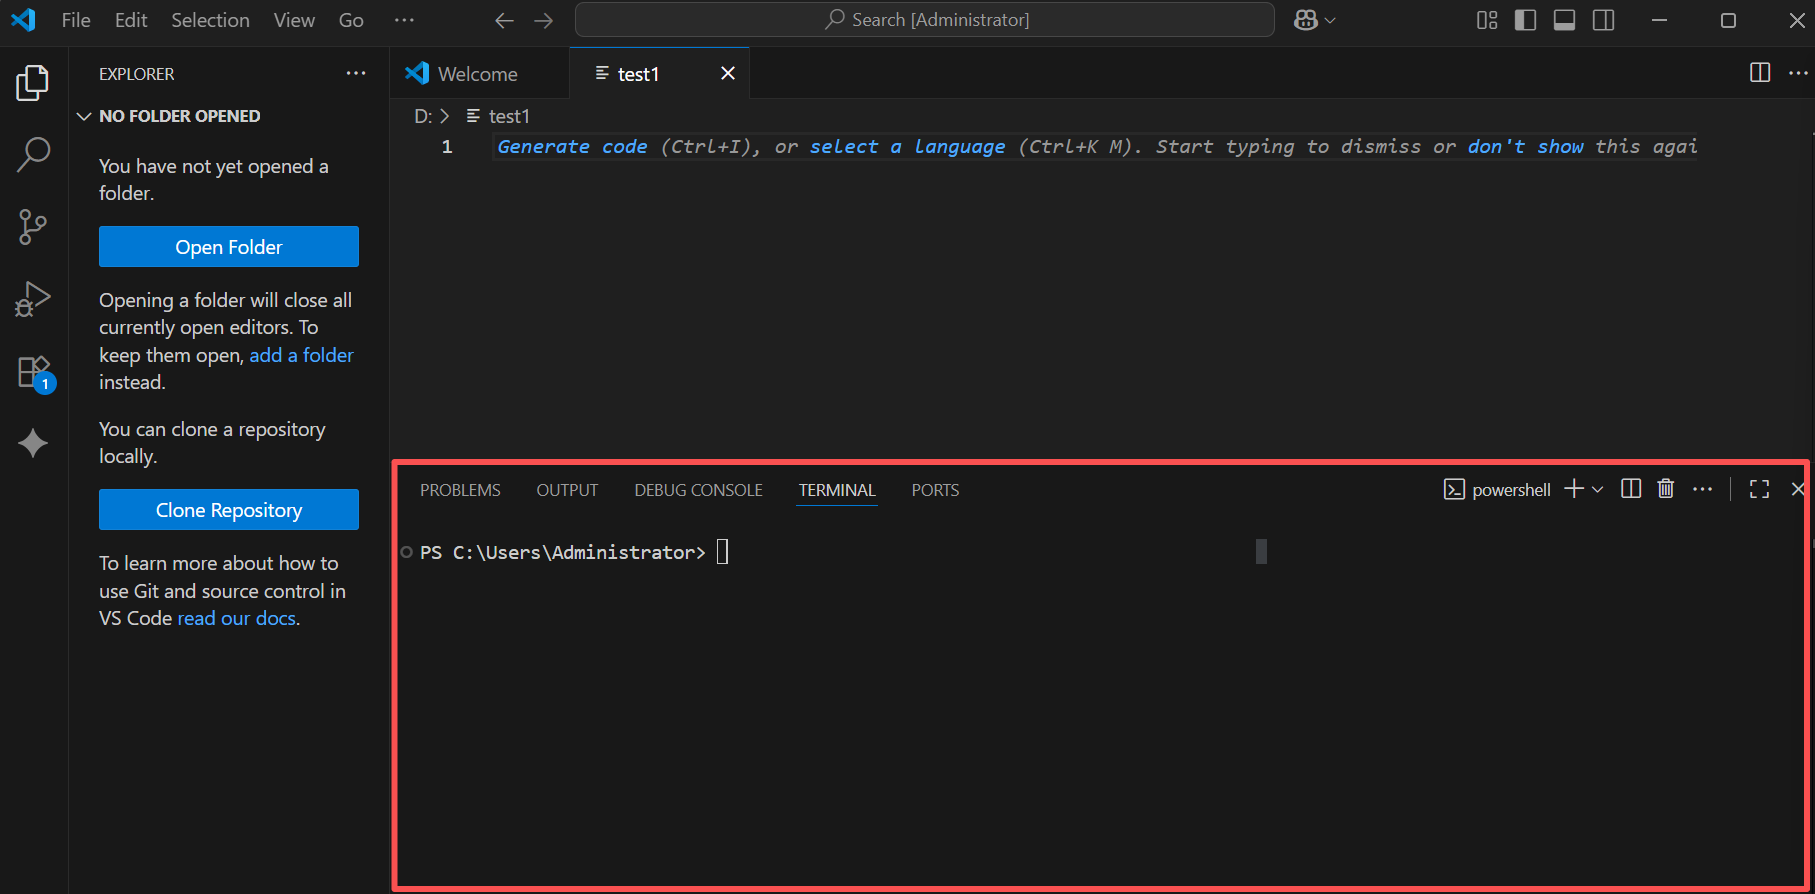This screenshot has width=1815, height=894.
Task: Click the sparkle icon in activity bar
Action: (x=33, y=443)
